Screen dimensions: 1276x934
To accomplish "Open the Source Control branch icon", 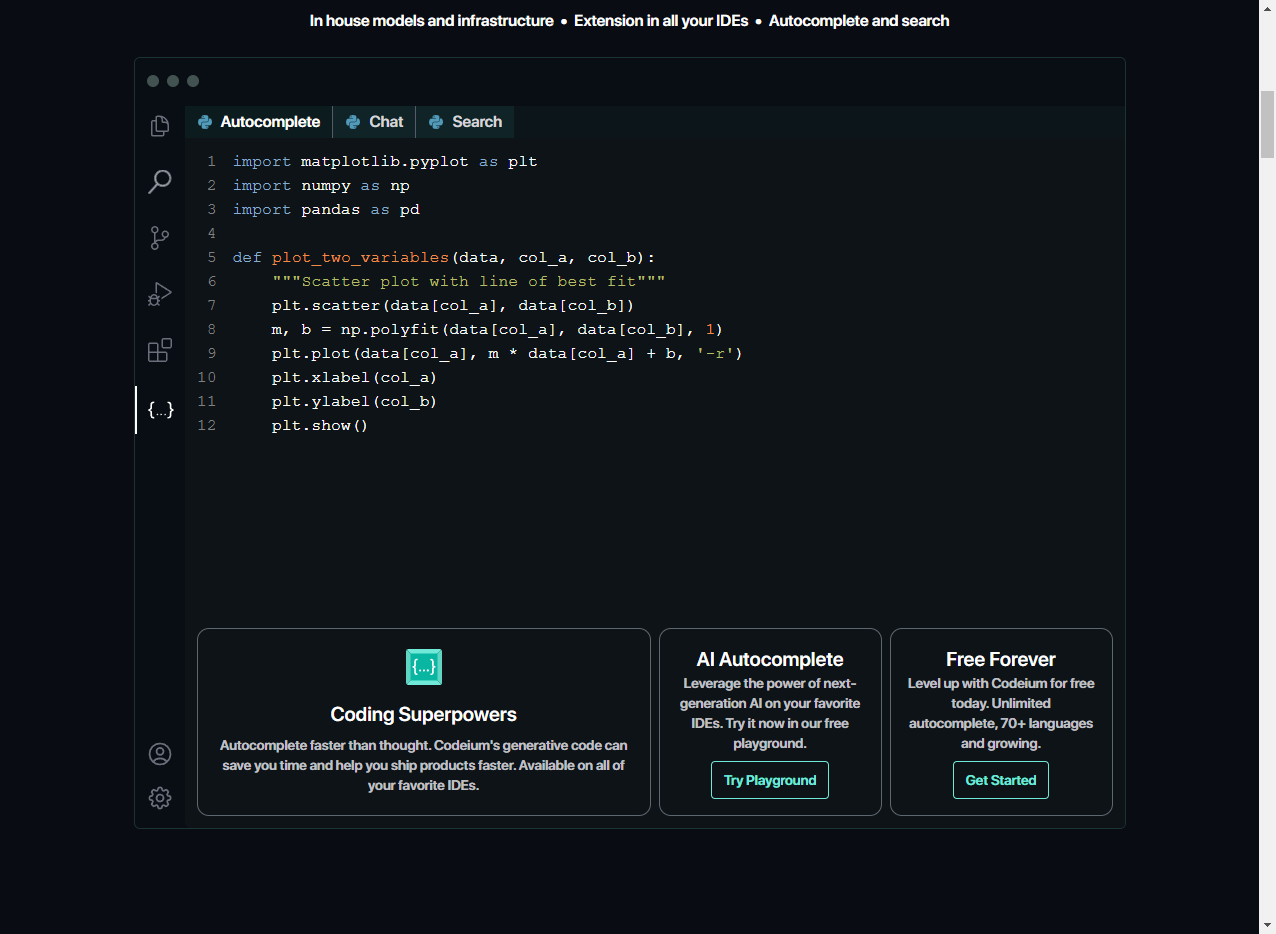I will click(160, 238).
